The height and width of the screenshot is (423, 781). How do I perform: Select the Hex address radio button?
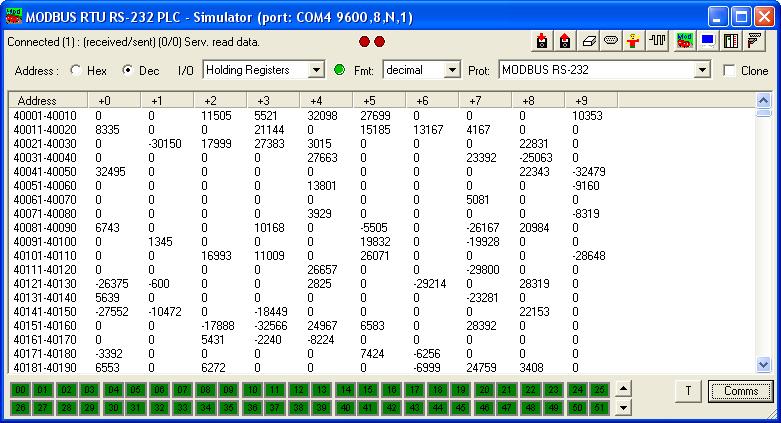tap(76, 70)
